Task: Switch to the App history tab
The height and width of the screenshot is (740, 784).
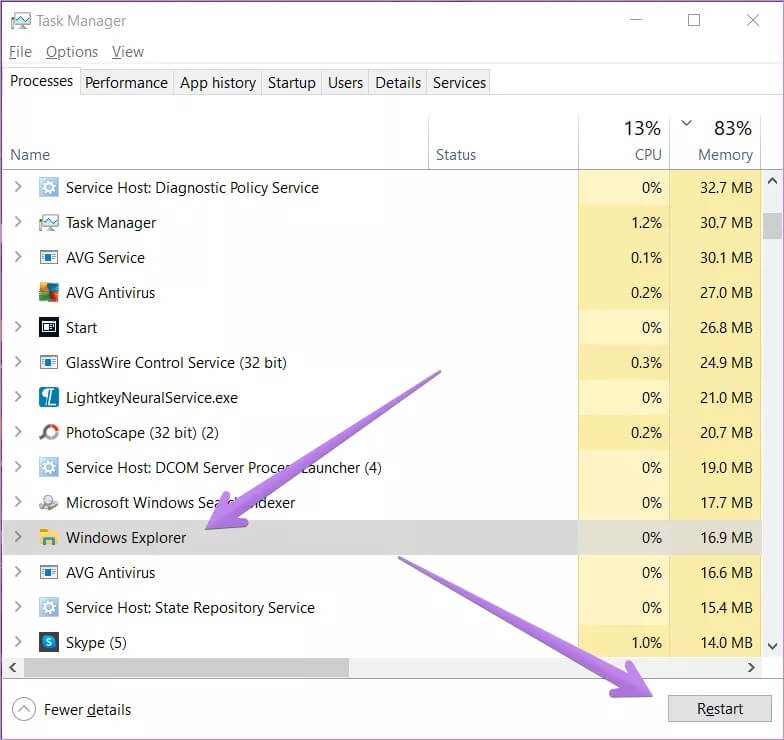Action: pos(218,82)
